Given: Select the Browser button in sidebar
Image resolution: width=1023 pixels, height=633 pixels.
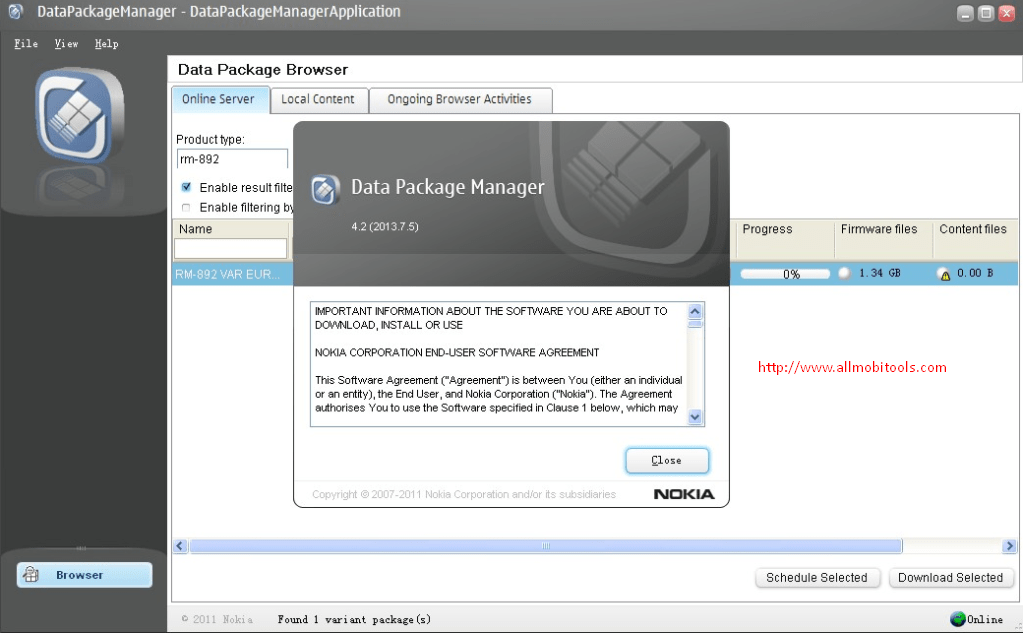Looking at the screenshot, I should (x=84, y=575).
